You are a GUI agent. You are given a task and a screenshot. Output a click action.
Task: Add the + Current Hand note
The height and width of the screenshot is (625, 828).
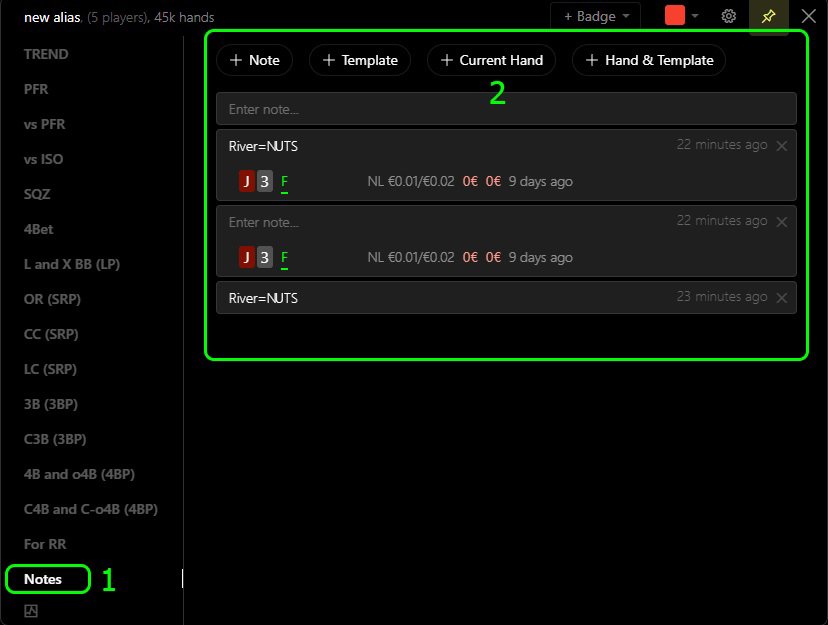(x=491, y=60)
